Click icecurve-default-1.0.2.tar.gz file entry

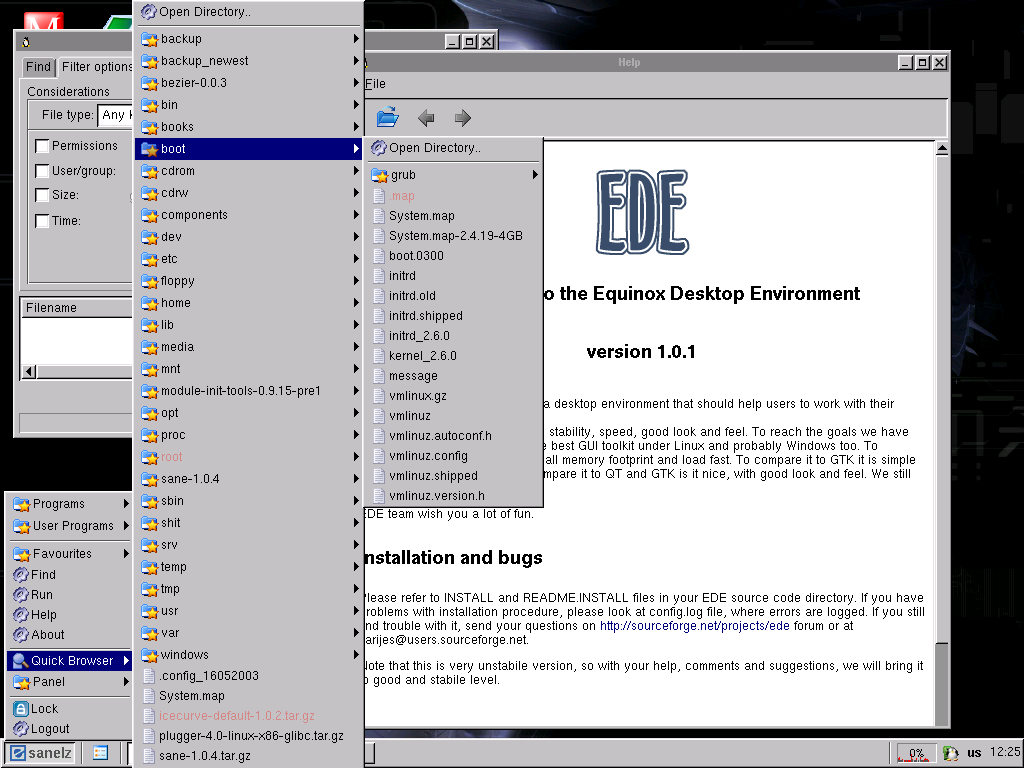pos(249,716)
